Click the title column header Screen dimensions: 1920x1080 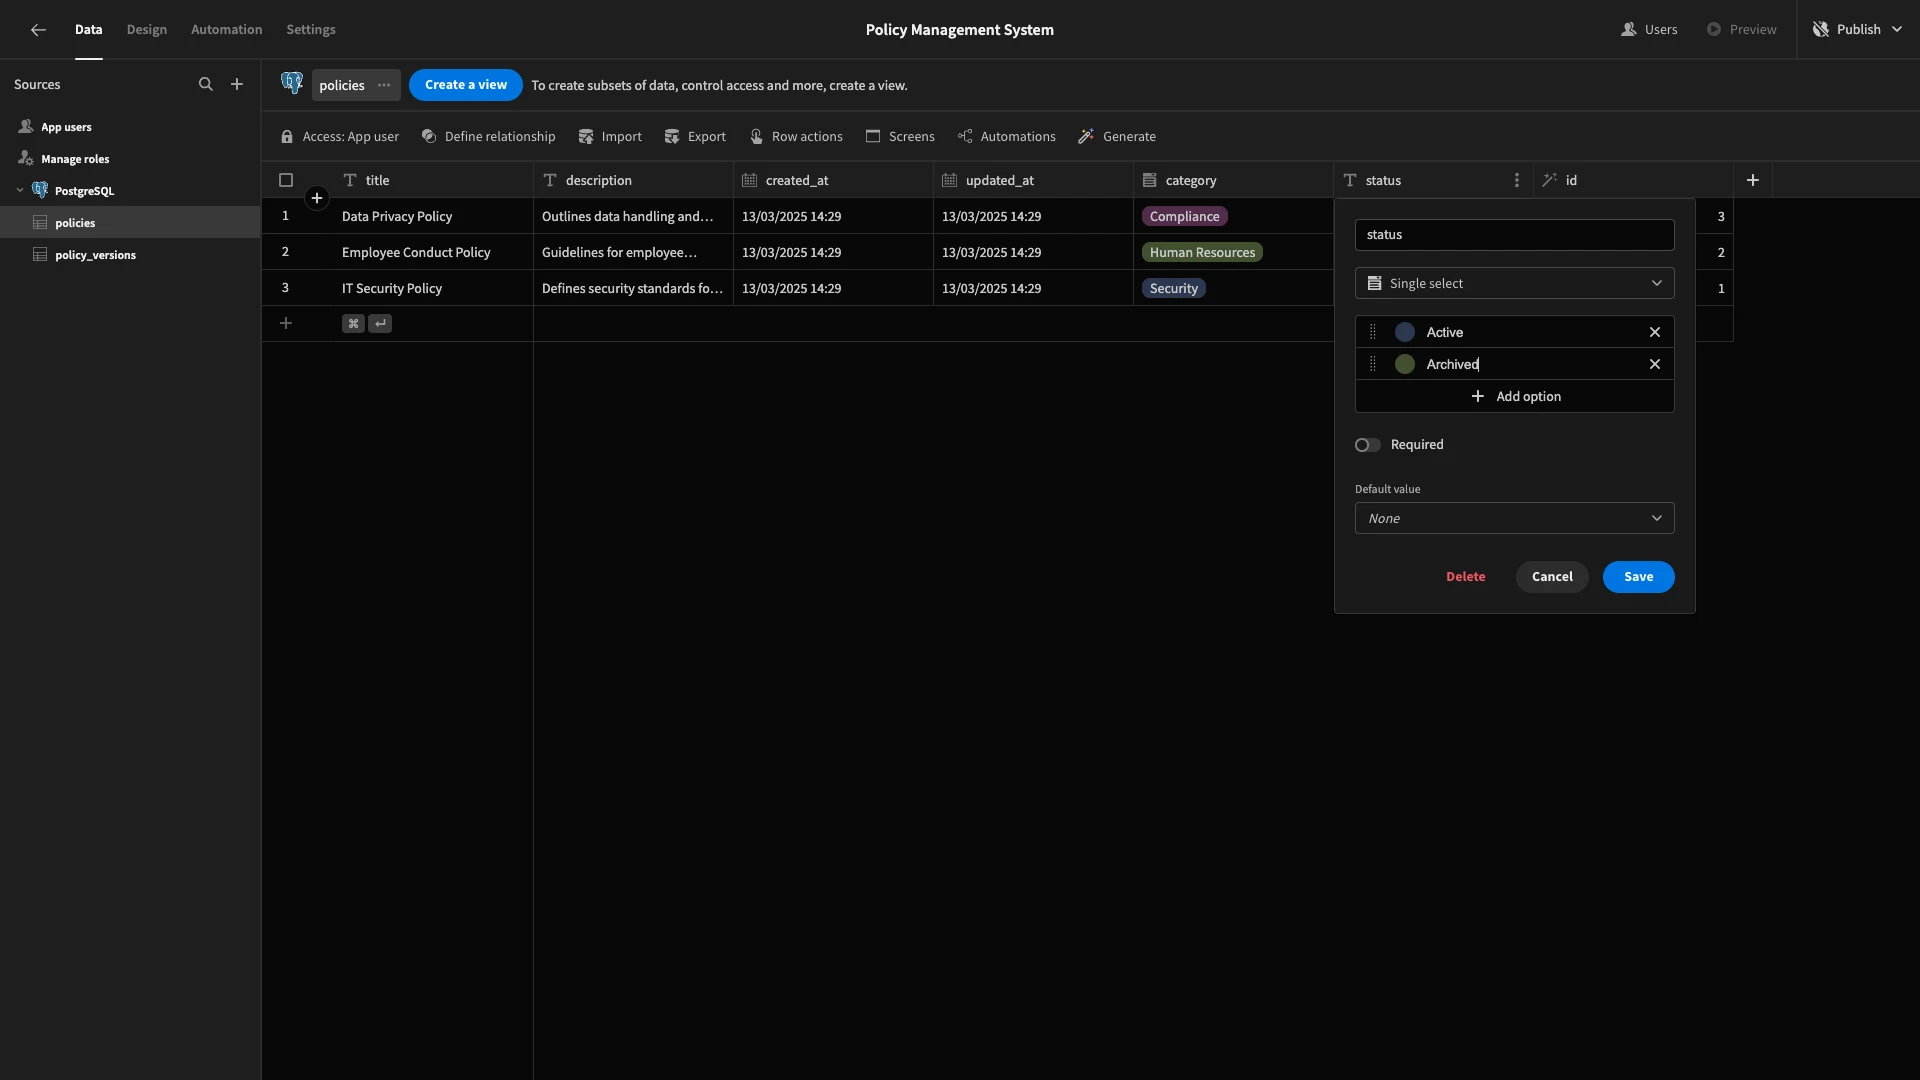click(433, 180)
